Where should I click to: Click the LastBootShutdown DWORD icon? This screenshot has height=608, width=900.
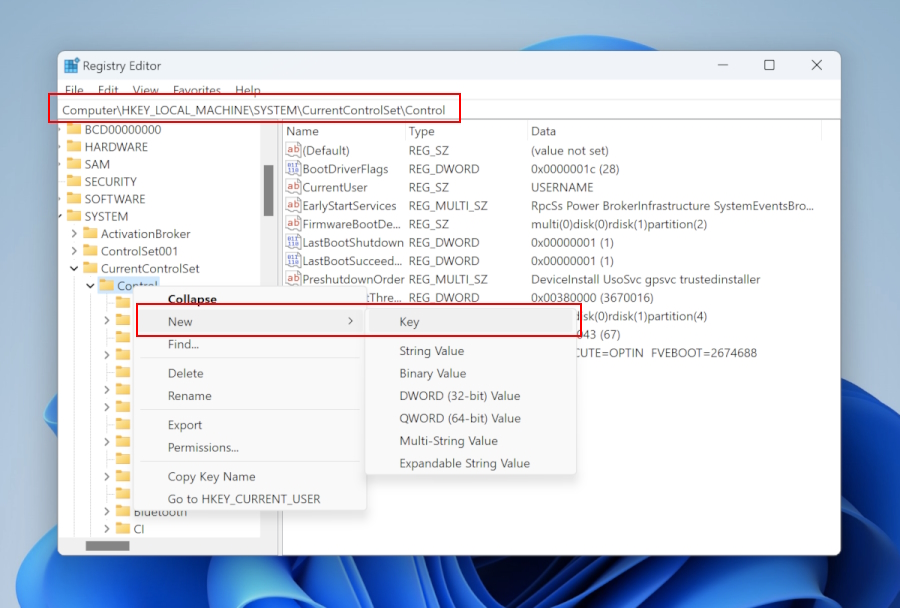pos(293,242)
